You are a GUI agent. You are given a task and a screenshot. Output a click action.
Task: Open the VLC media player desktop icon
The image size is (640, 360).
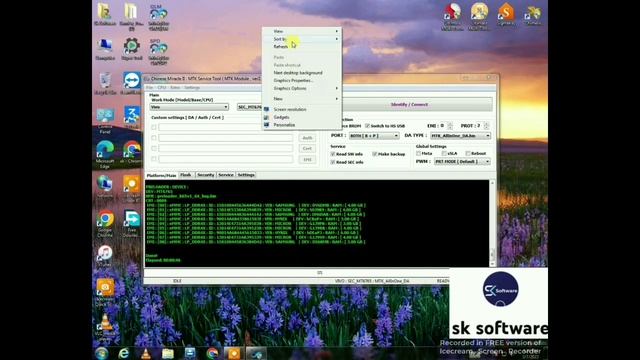pos(105,322)
